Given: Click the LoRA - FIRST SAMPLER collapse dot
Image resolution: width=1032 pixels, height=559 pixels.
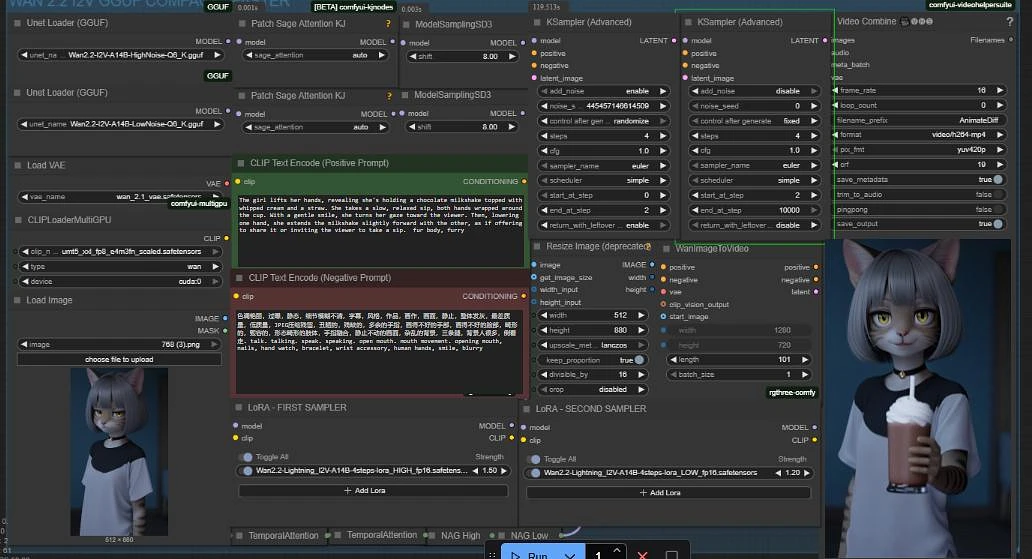Looking at the screenshot, I should point(239,408).
